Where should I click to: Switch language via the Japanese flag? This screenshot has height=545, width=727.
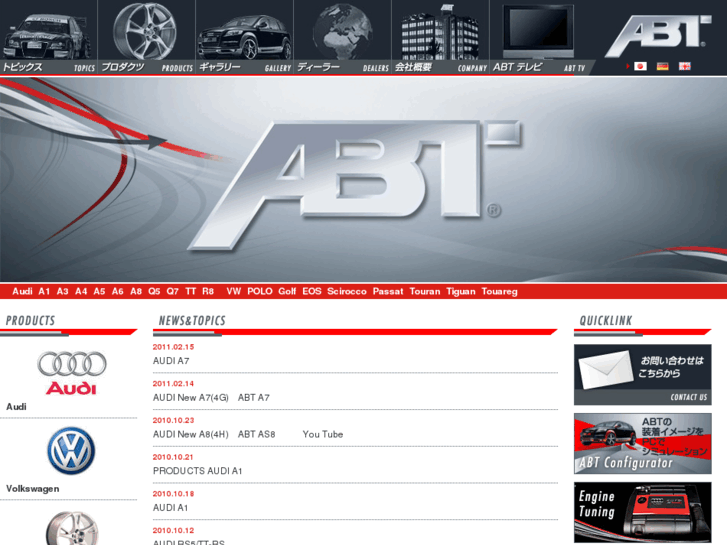tap(640, 66)
